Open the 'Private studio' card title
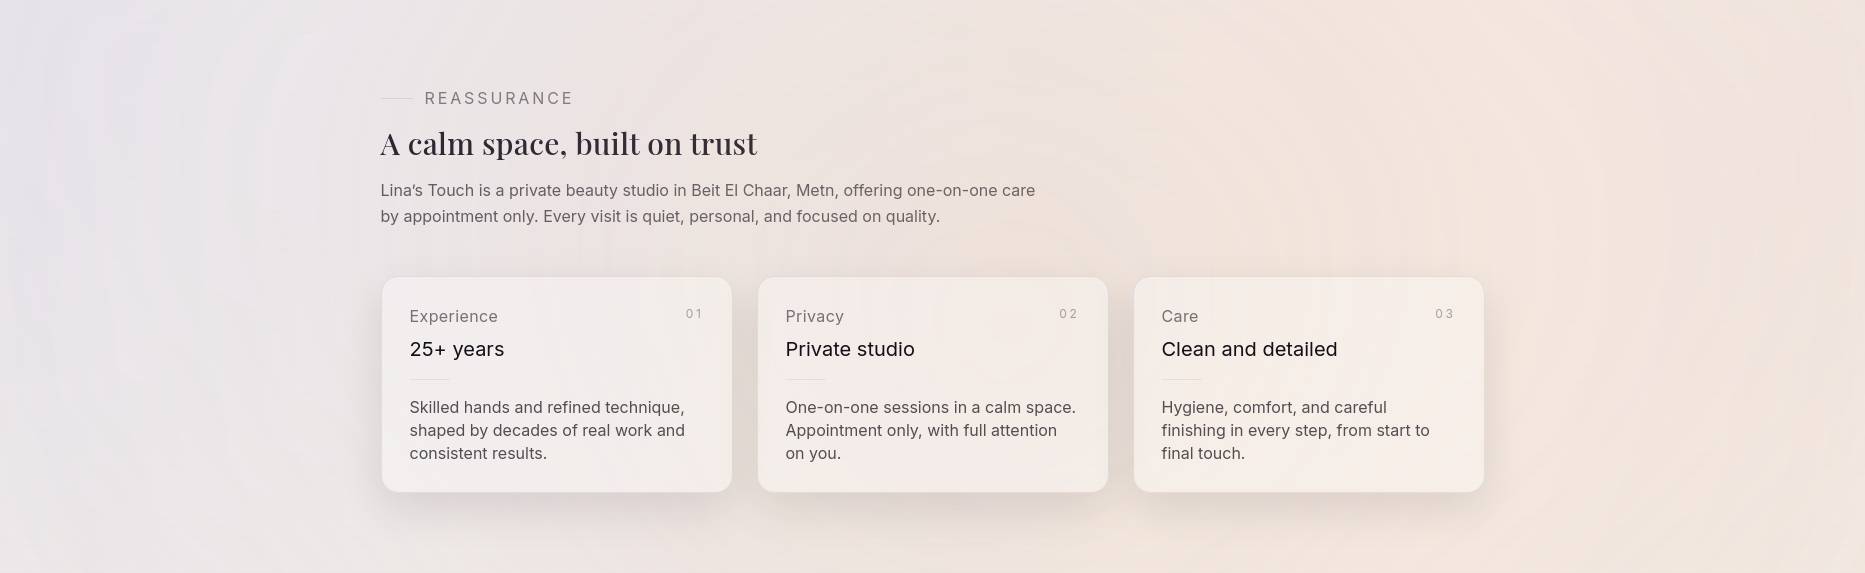 coord(849,349)
